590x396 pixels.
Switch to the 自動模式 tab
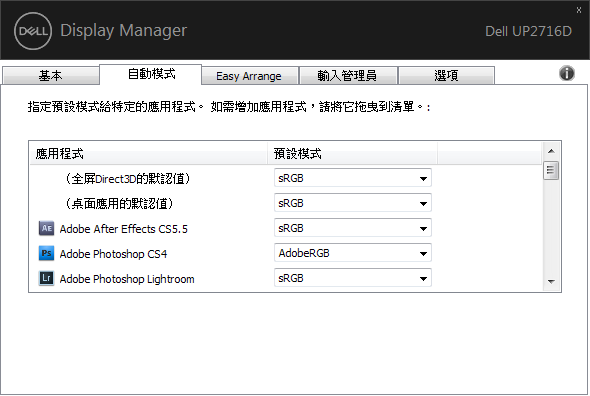point(151,74)
